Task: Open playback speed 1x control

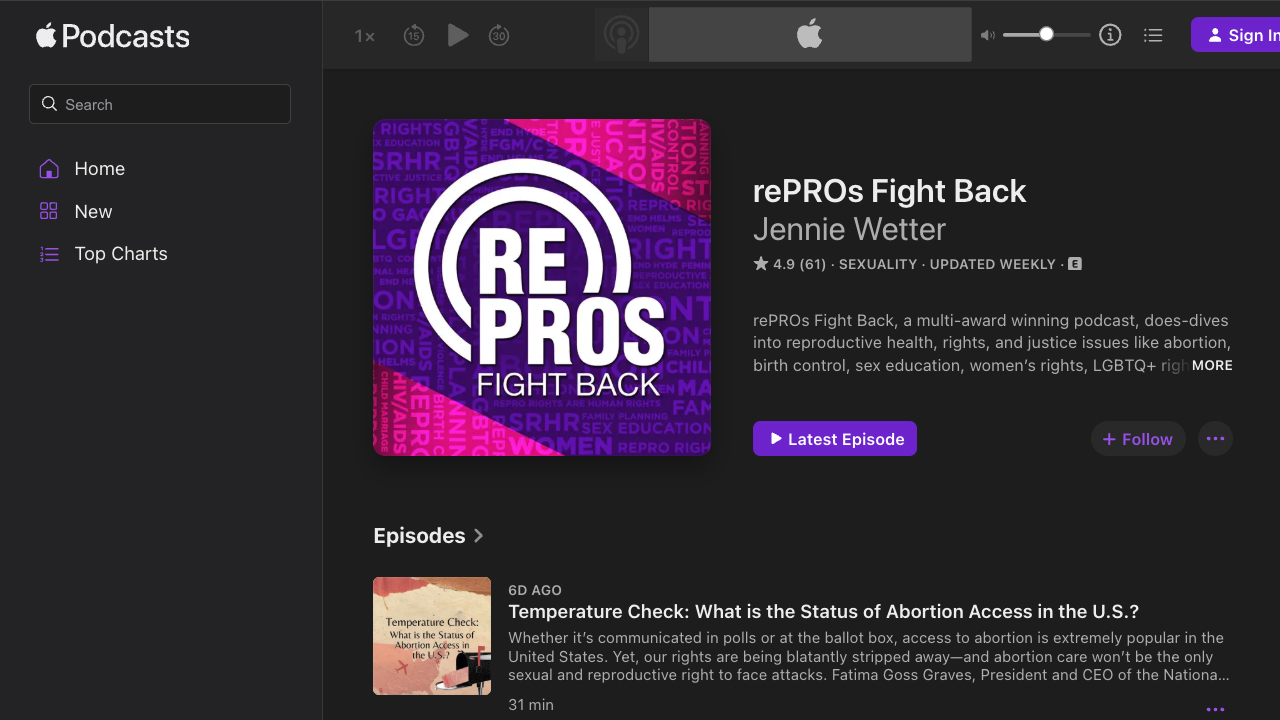Action: (365, 36)
